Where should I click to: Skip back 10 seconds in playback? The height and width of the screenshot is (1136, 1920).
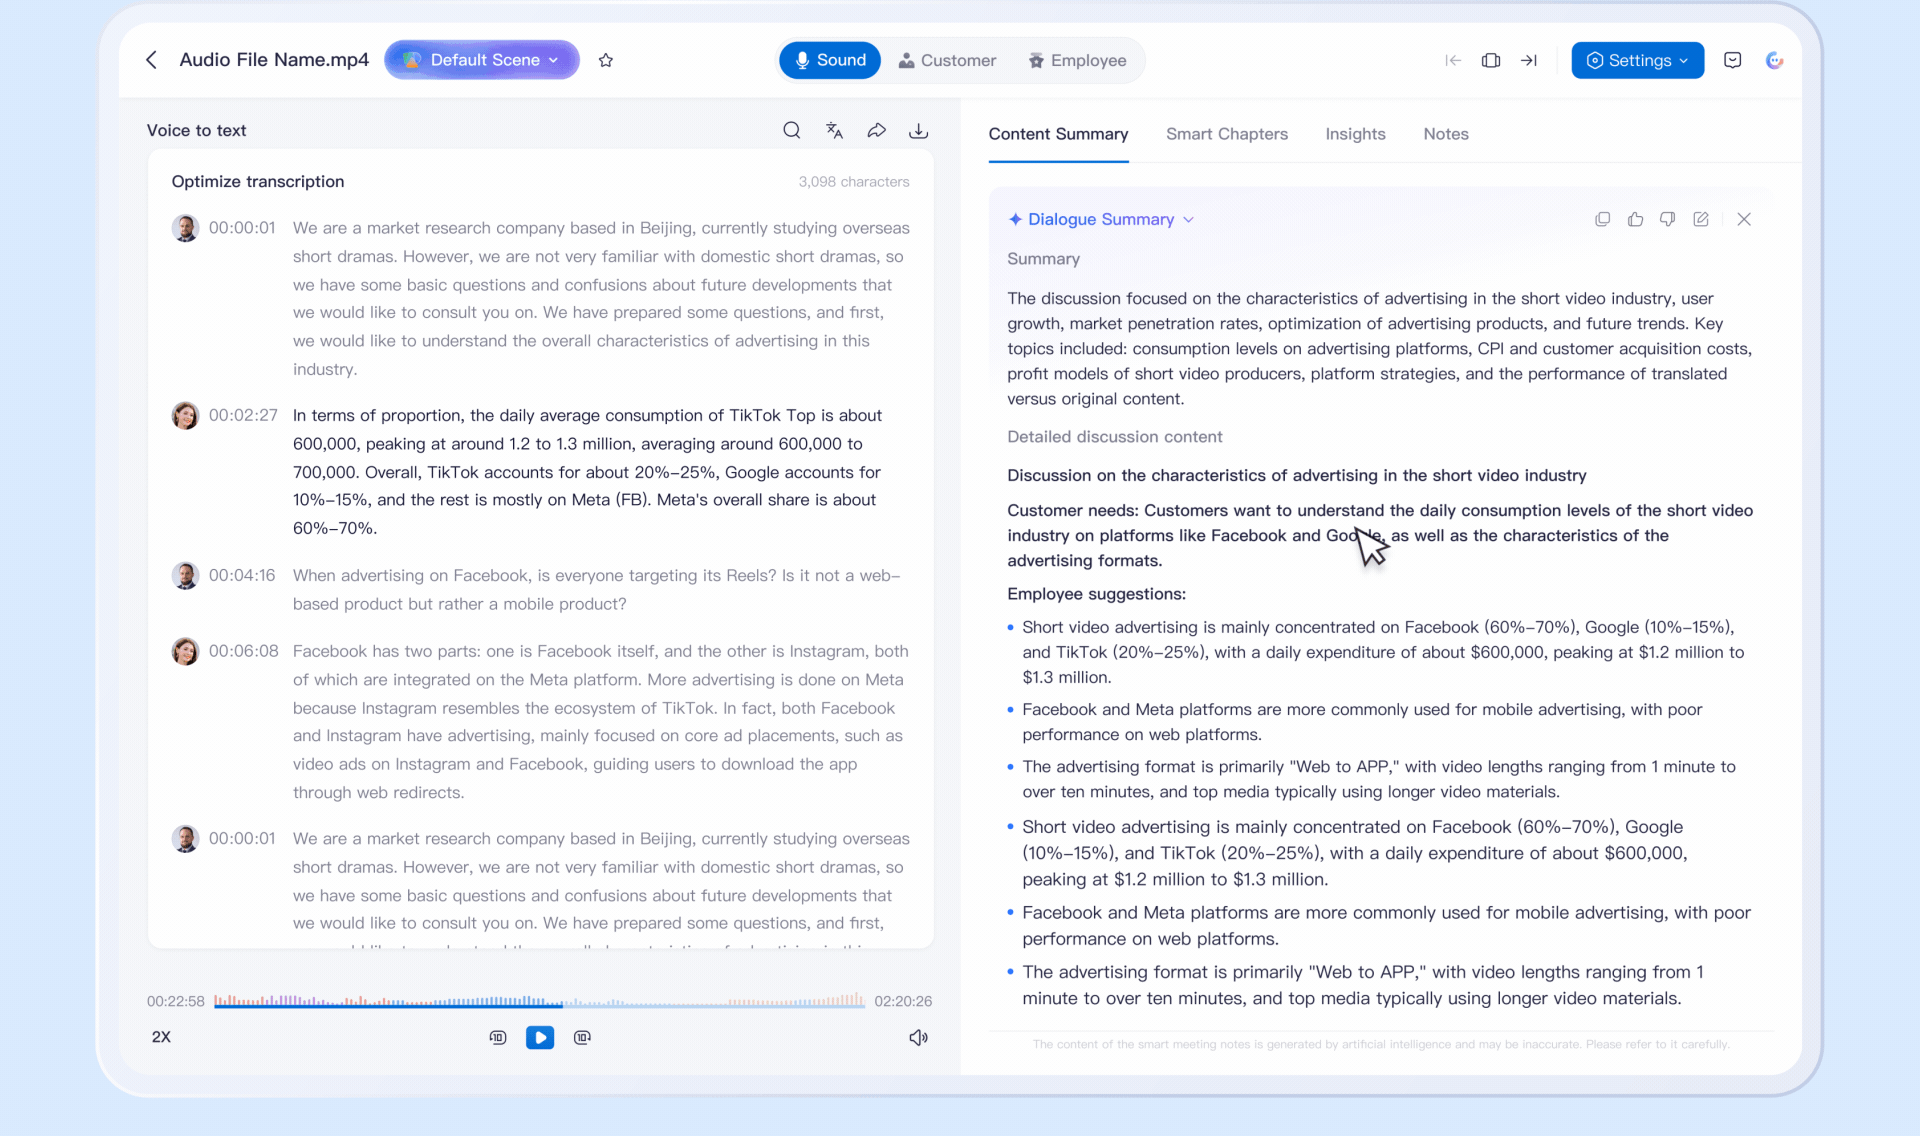[x=497, y=1038]
